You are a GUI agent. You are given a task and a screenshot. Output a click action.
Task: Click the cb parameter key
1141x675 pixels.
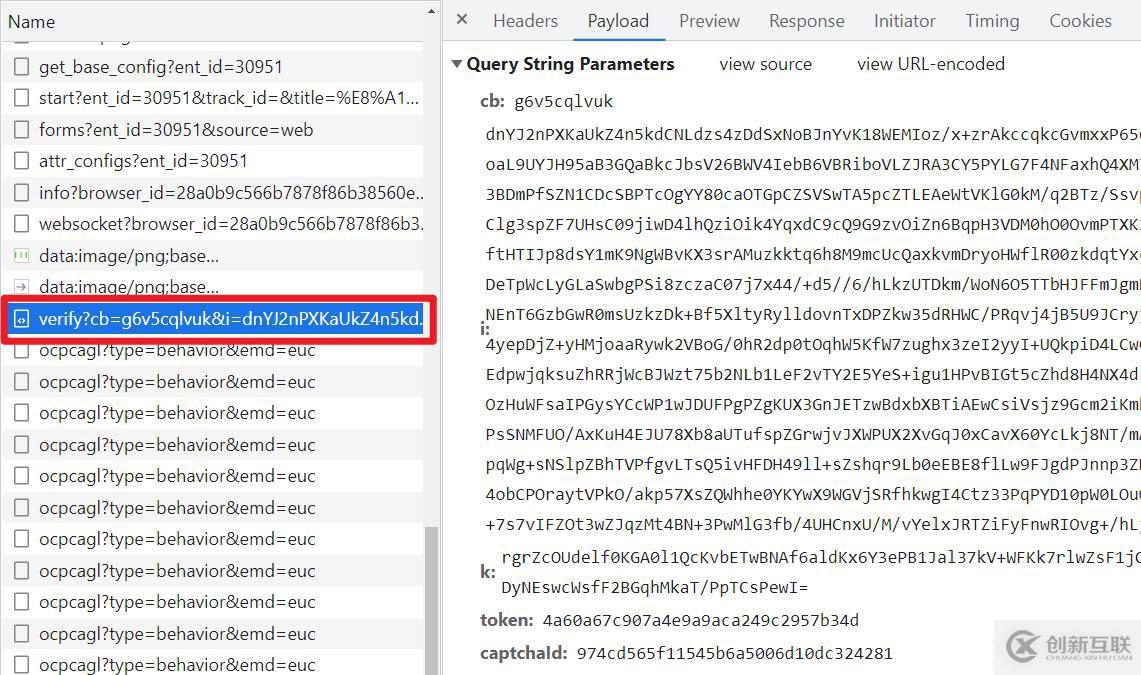coord(492,101)
